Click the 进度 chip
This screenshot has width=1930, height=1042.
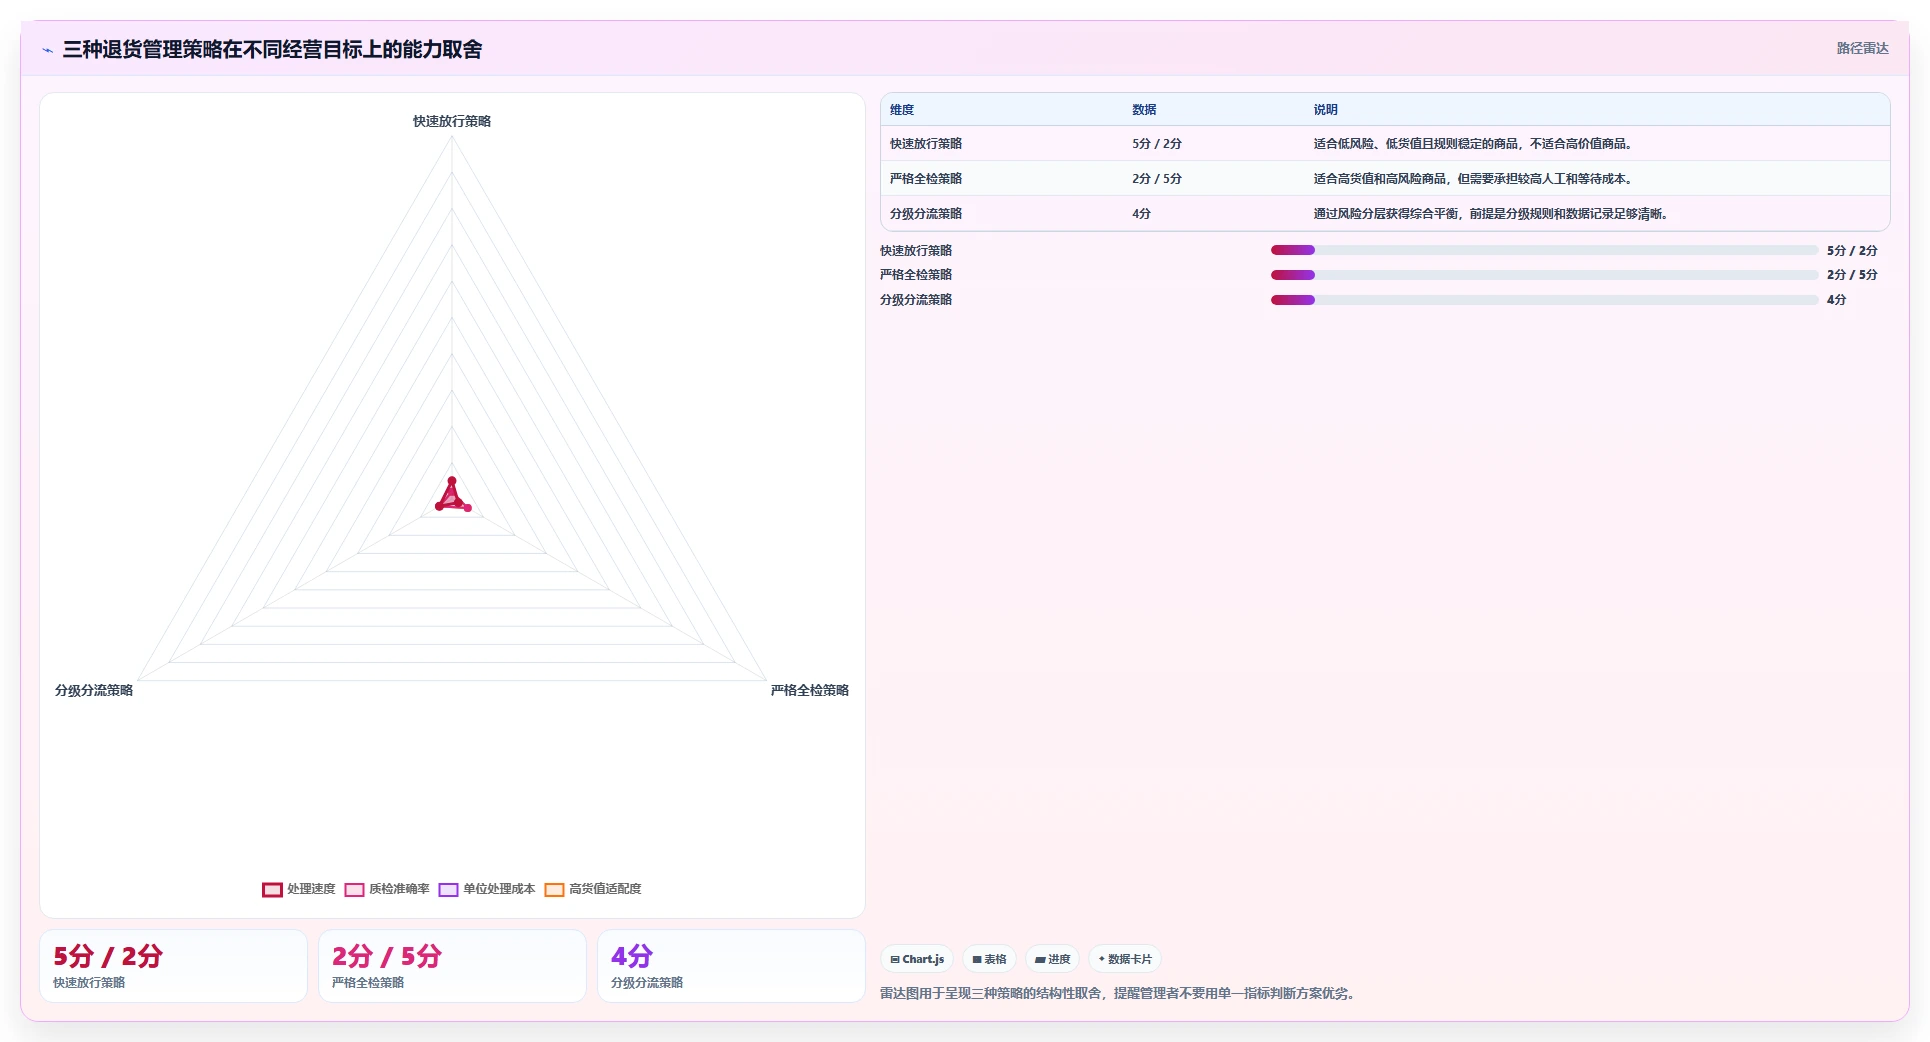point(1052,959)
